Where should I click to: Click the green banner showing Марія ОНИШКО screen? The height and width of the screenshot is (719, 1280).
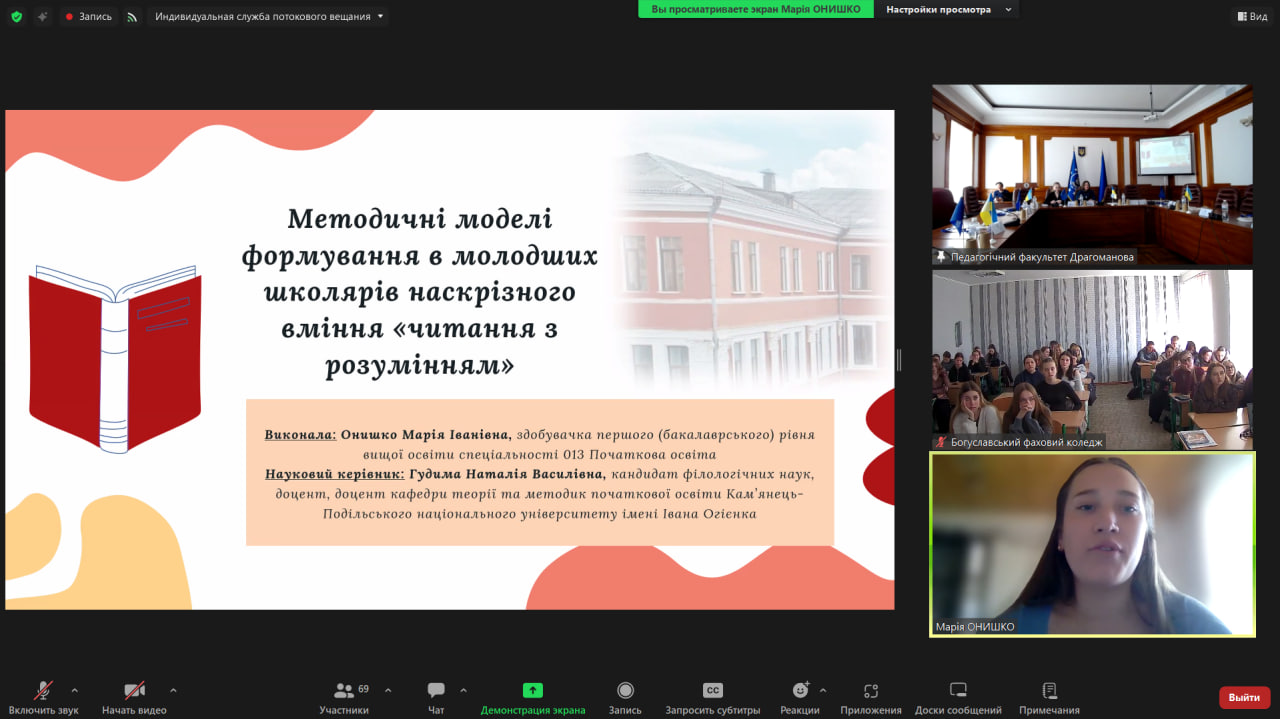(x=755, y=9)
